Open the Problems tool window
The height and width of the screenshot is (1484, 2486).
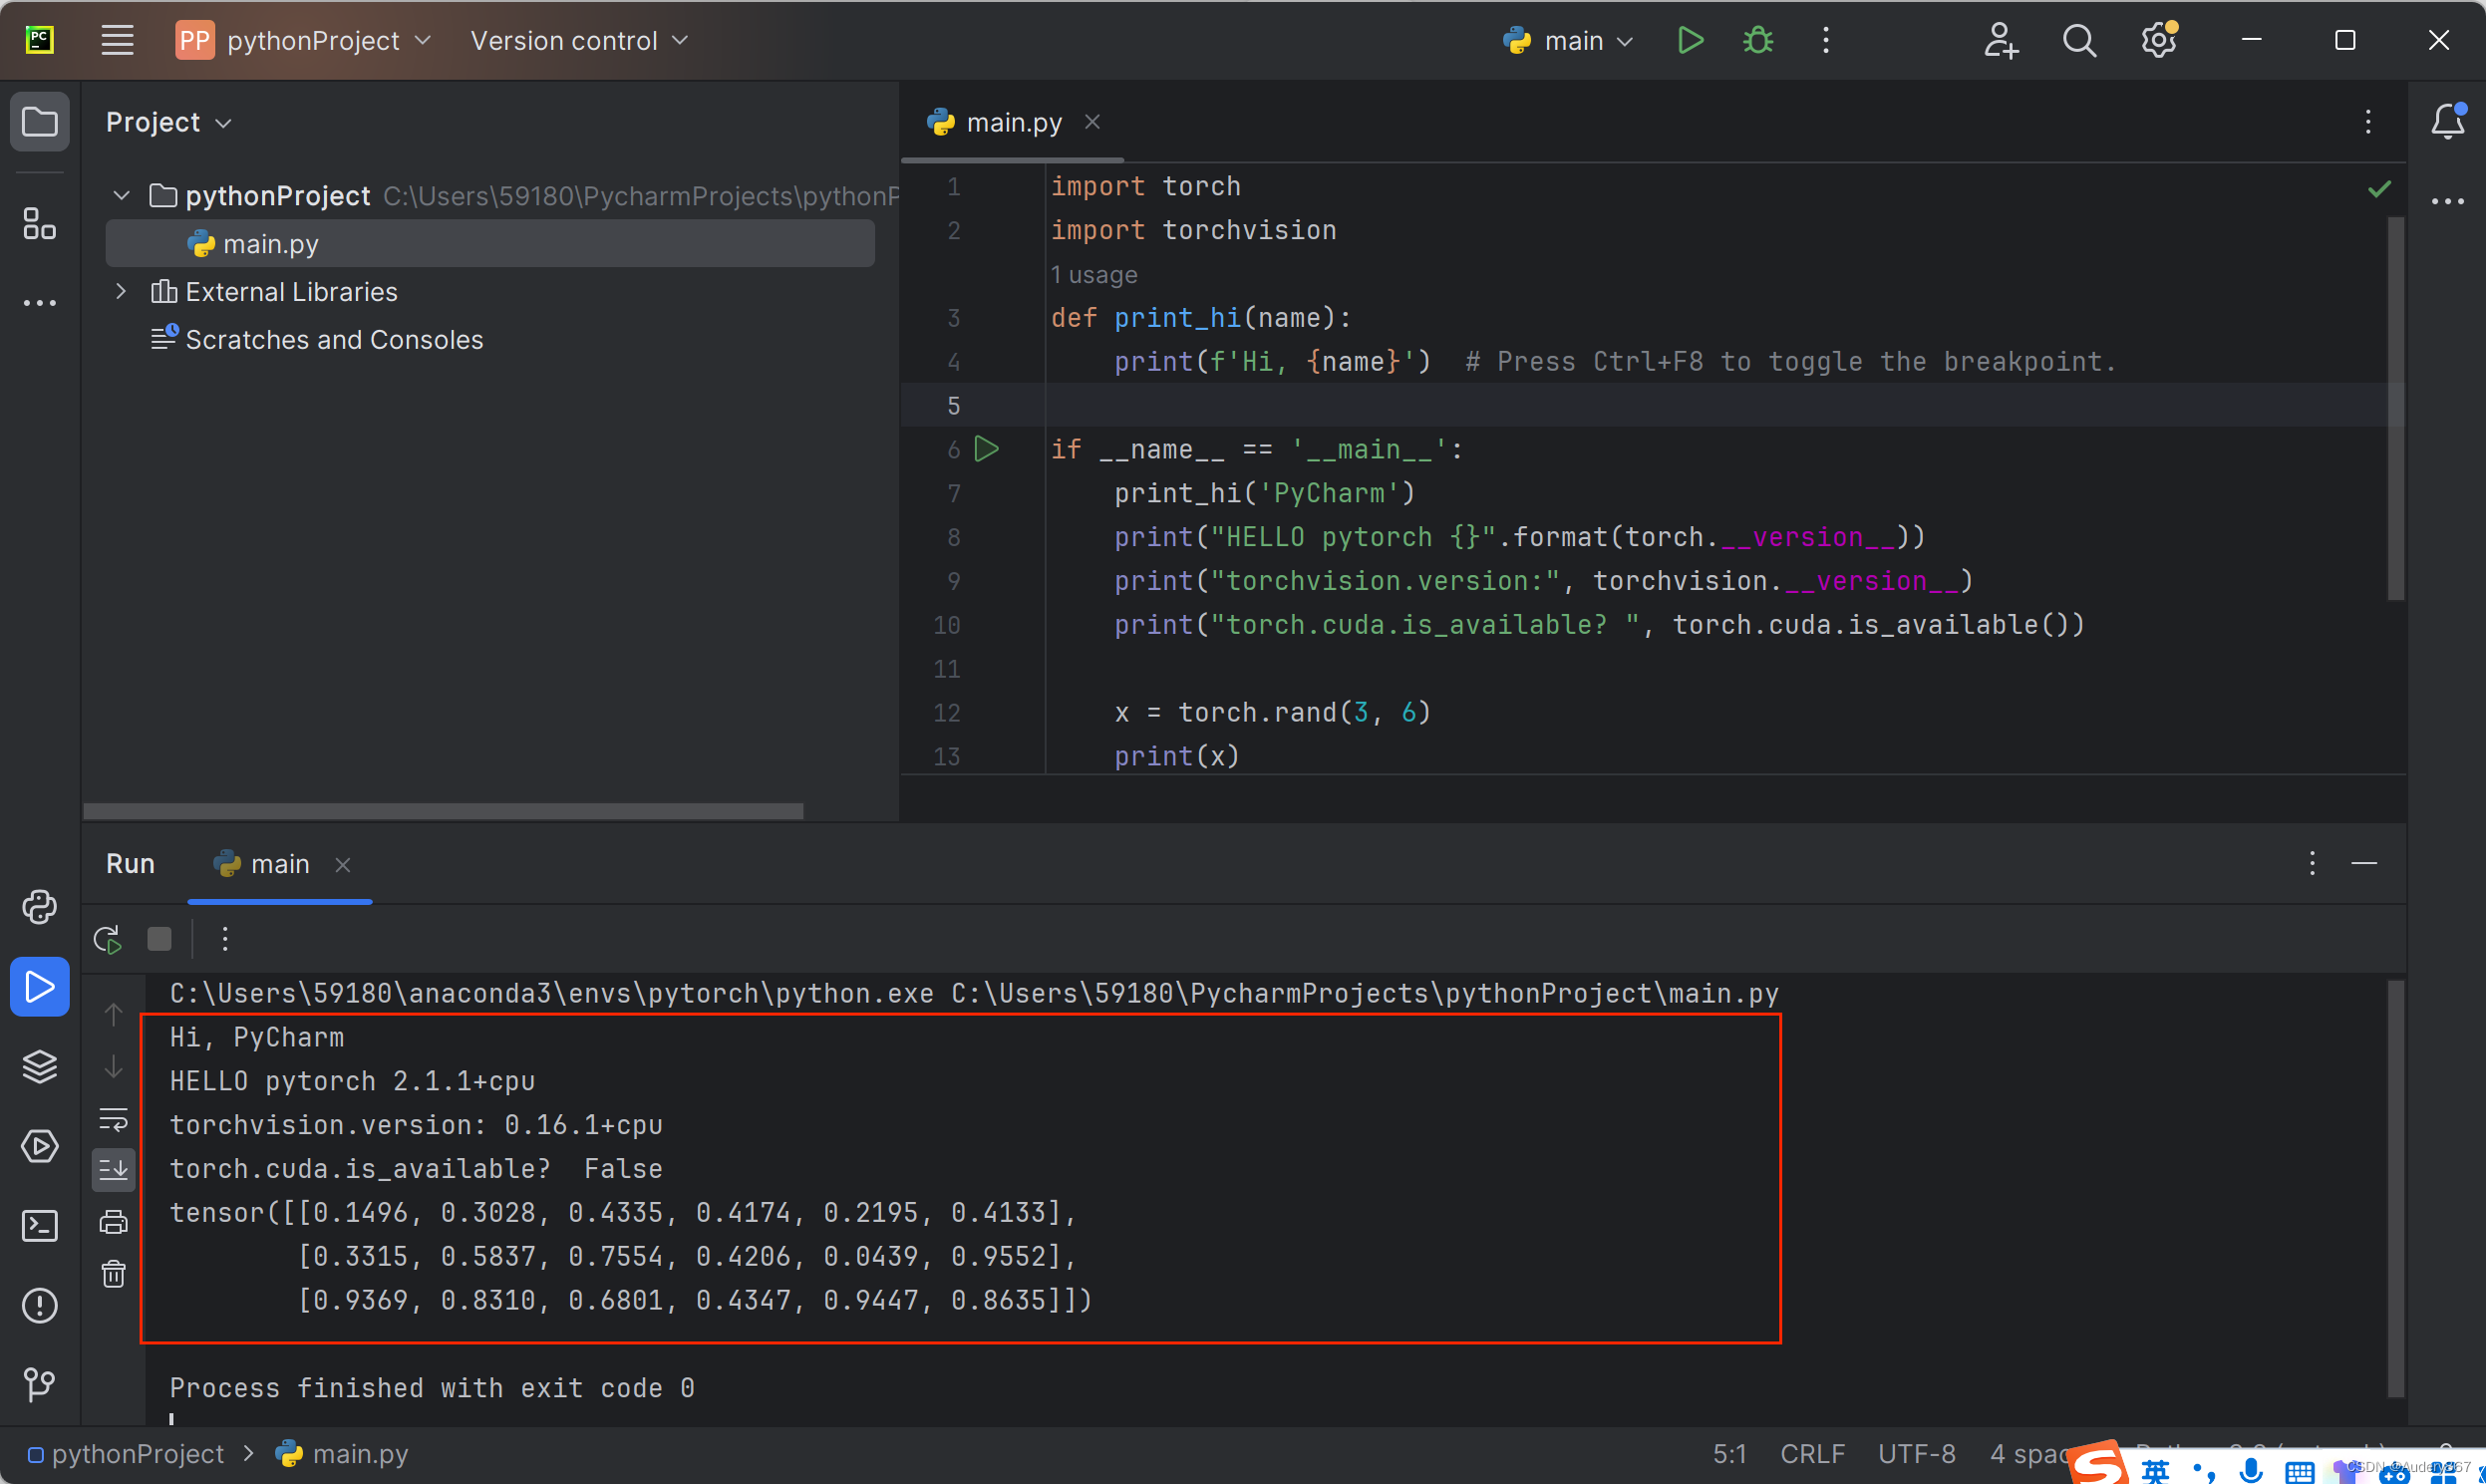point(40,1305)
